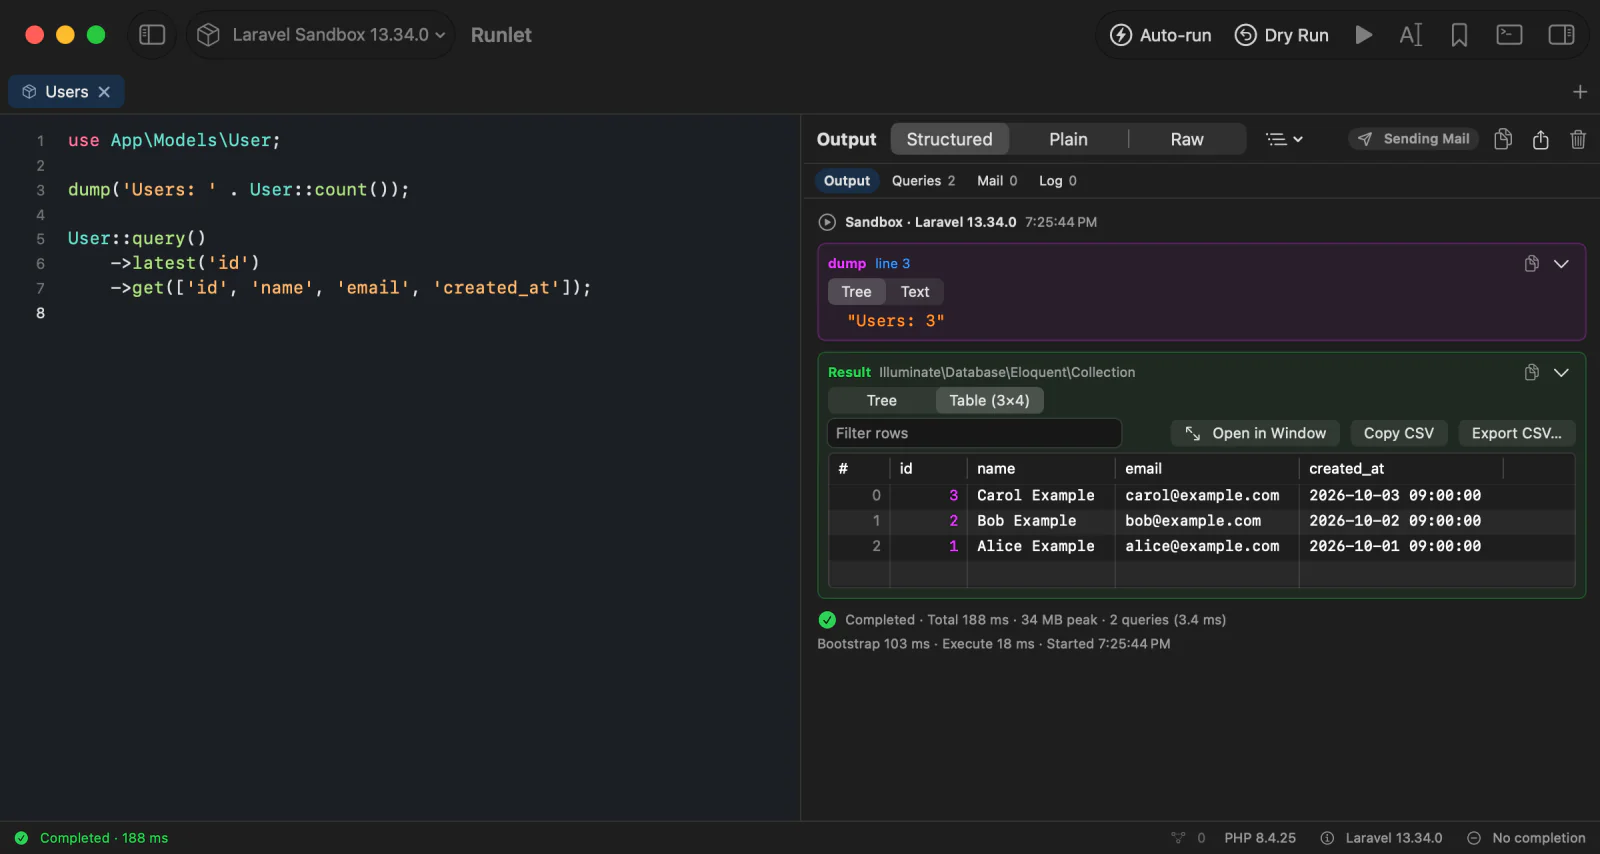
Task: Click the Export CSV... button
Action: 1516,433
